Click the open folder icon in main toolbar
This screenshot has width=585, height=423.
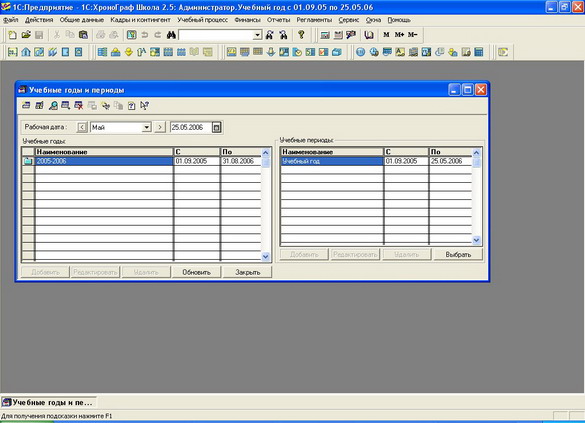pos(26,35)
